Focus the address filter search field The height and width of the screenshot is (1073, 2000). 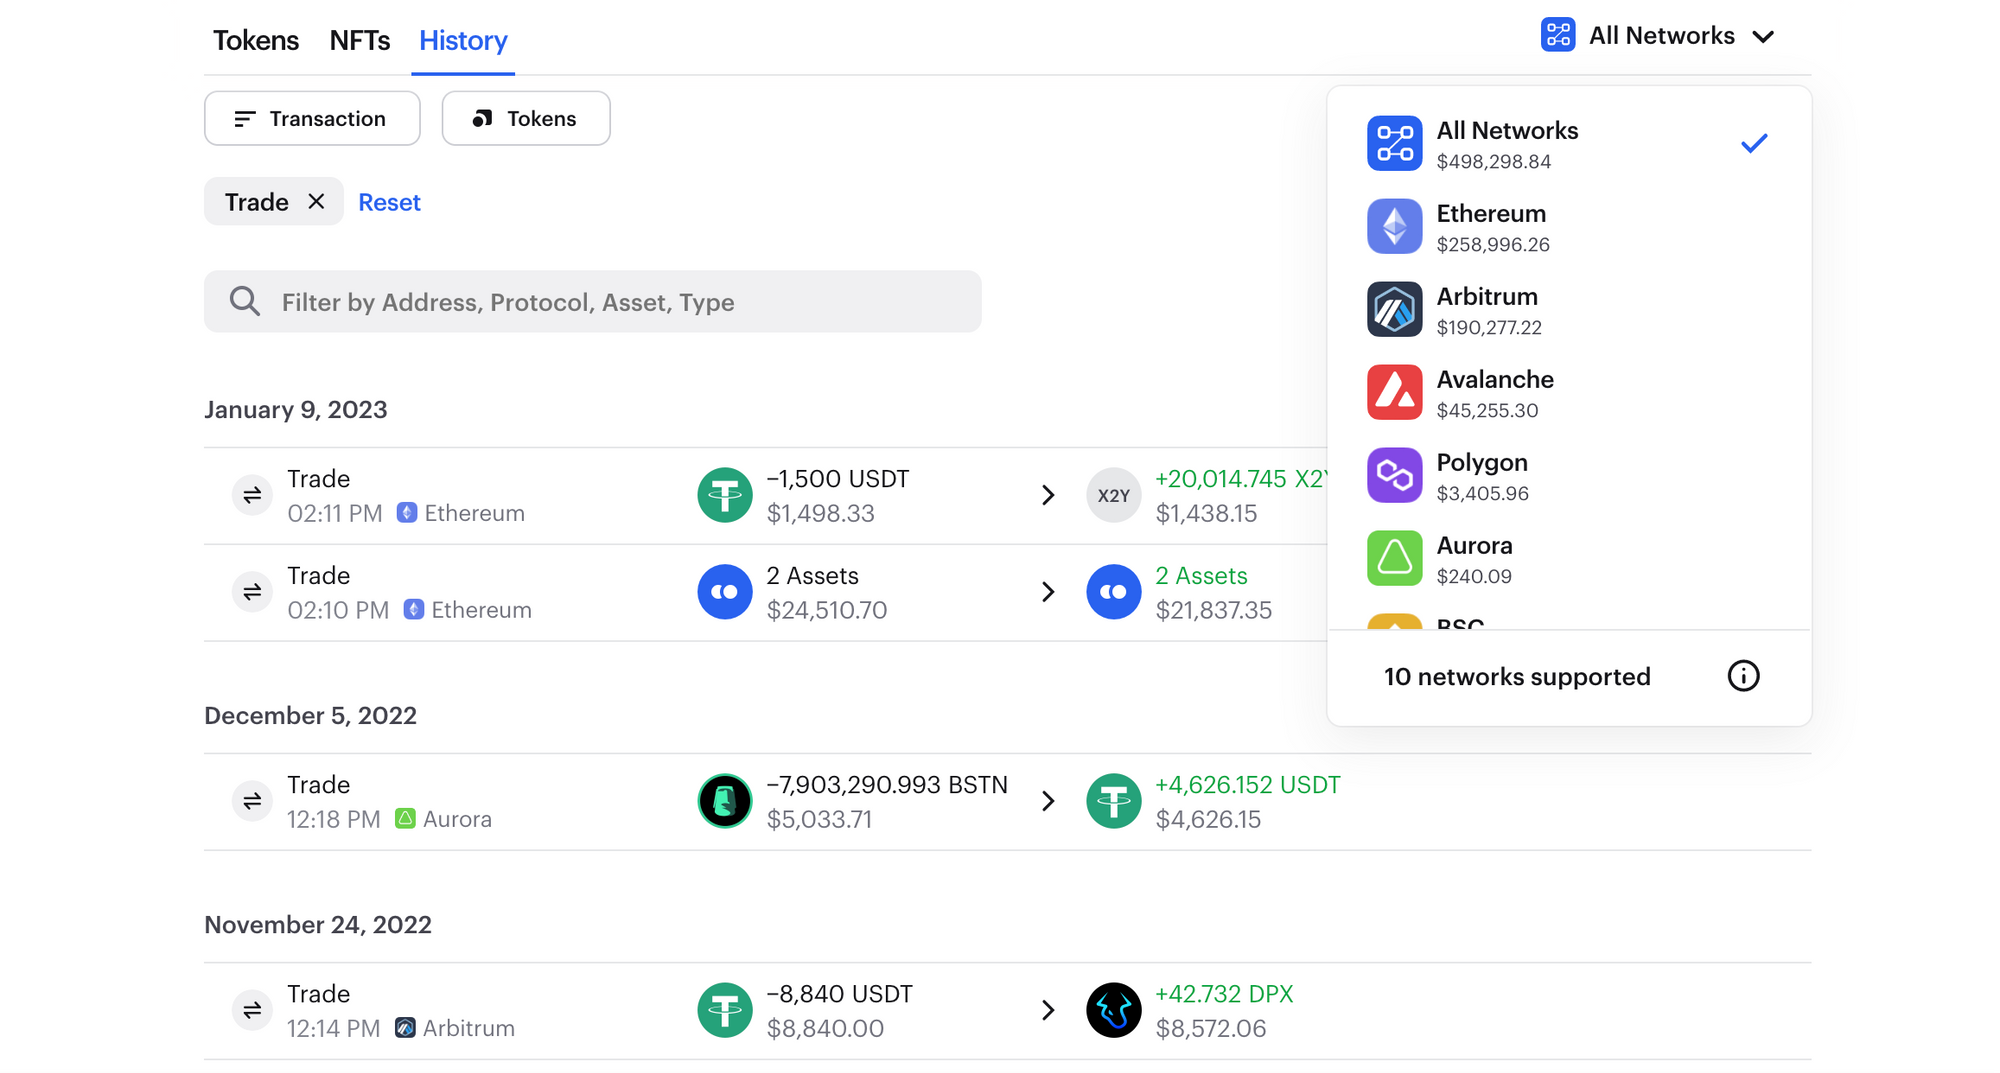pos(593,301)
